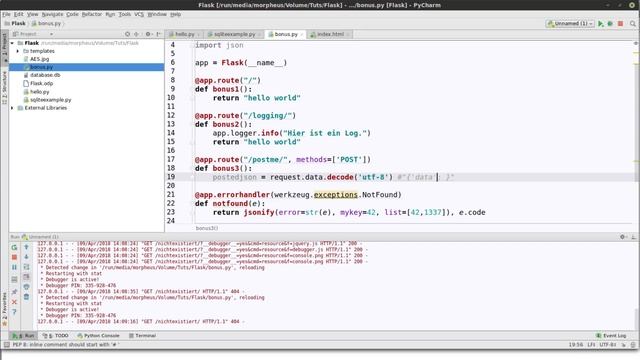This screenshot has width=640, height=360.
Task: Switch to sqliteexample.py editor tab
Action: (234, 34)
